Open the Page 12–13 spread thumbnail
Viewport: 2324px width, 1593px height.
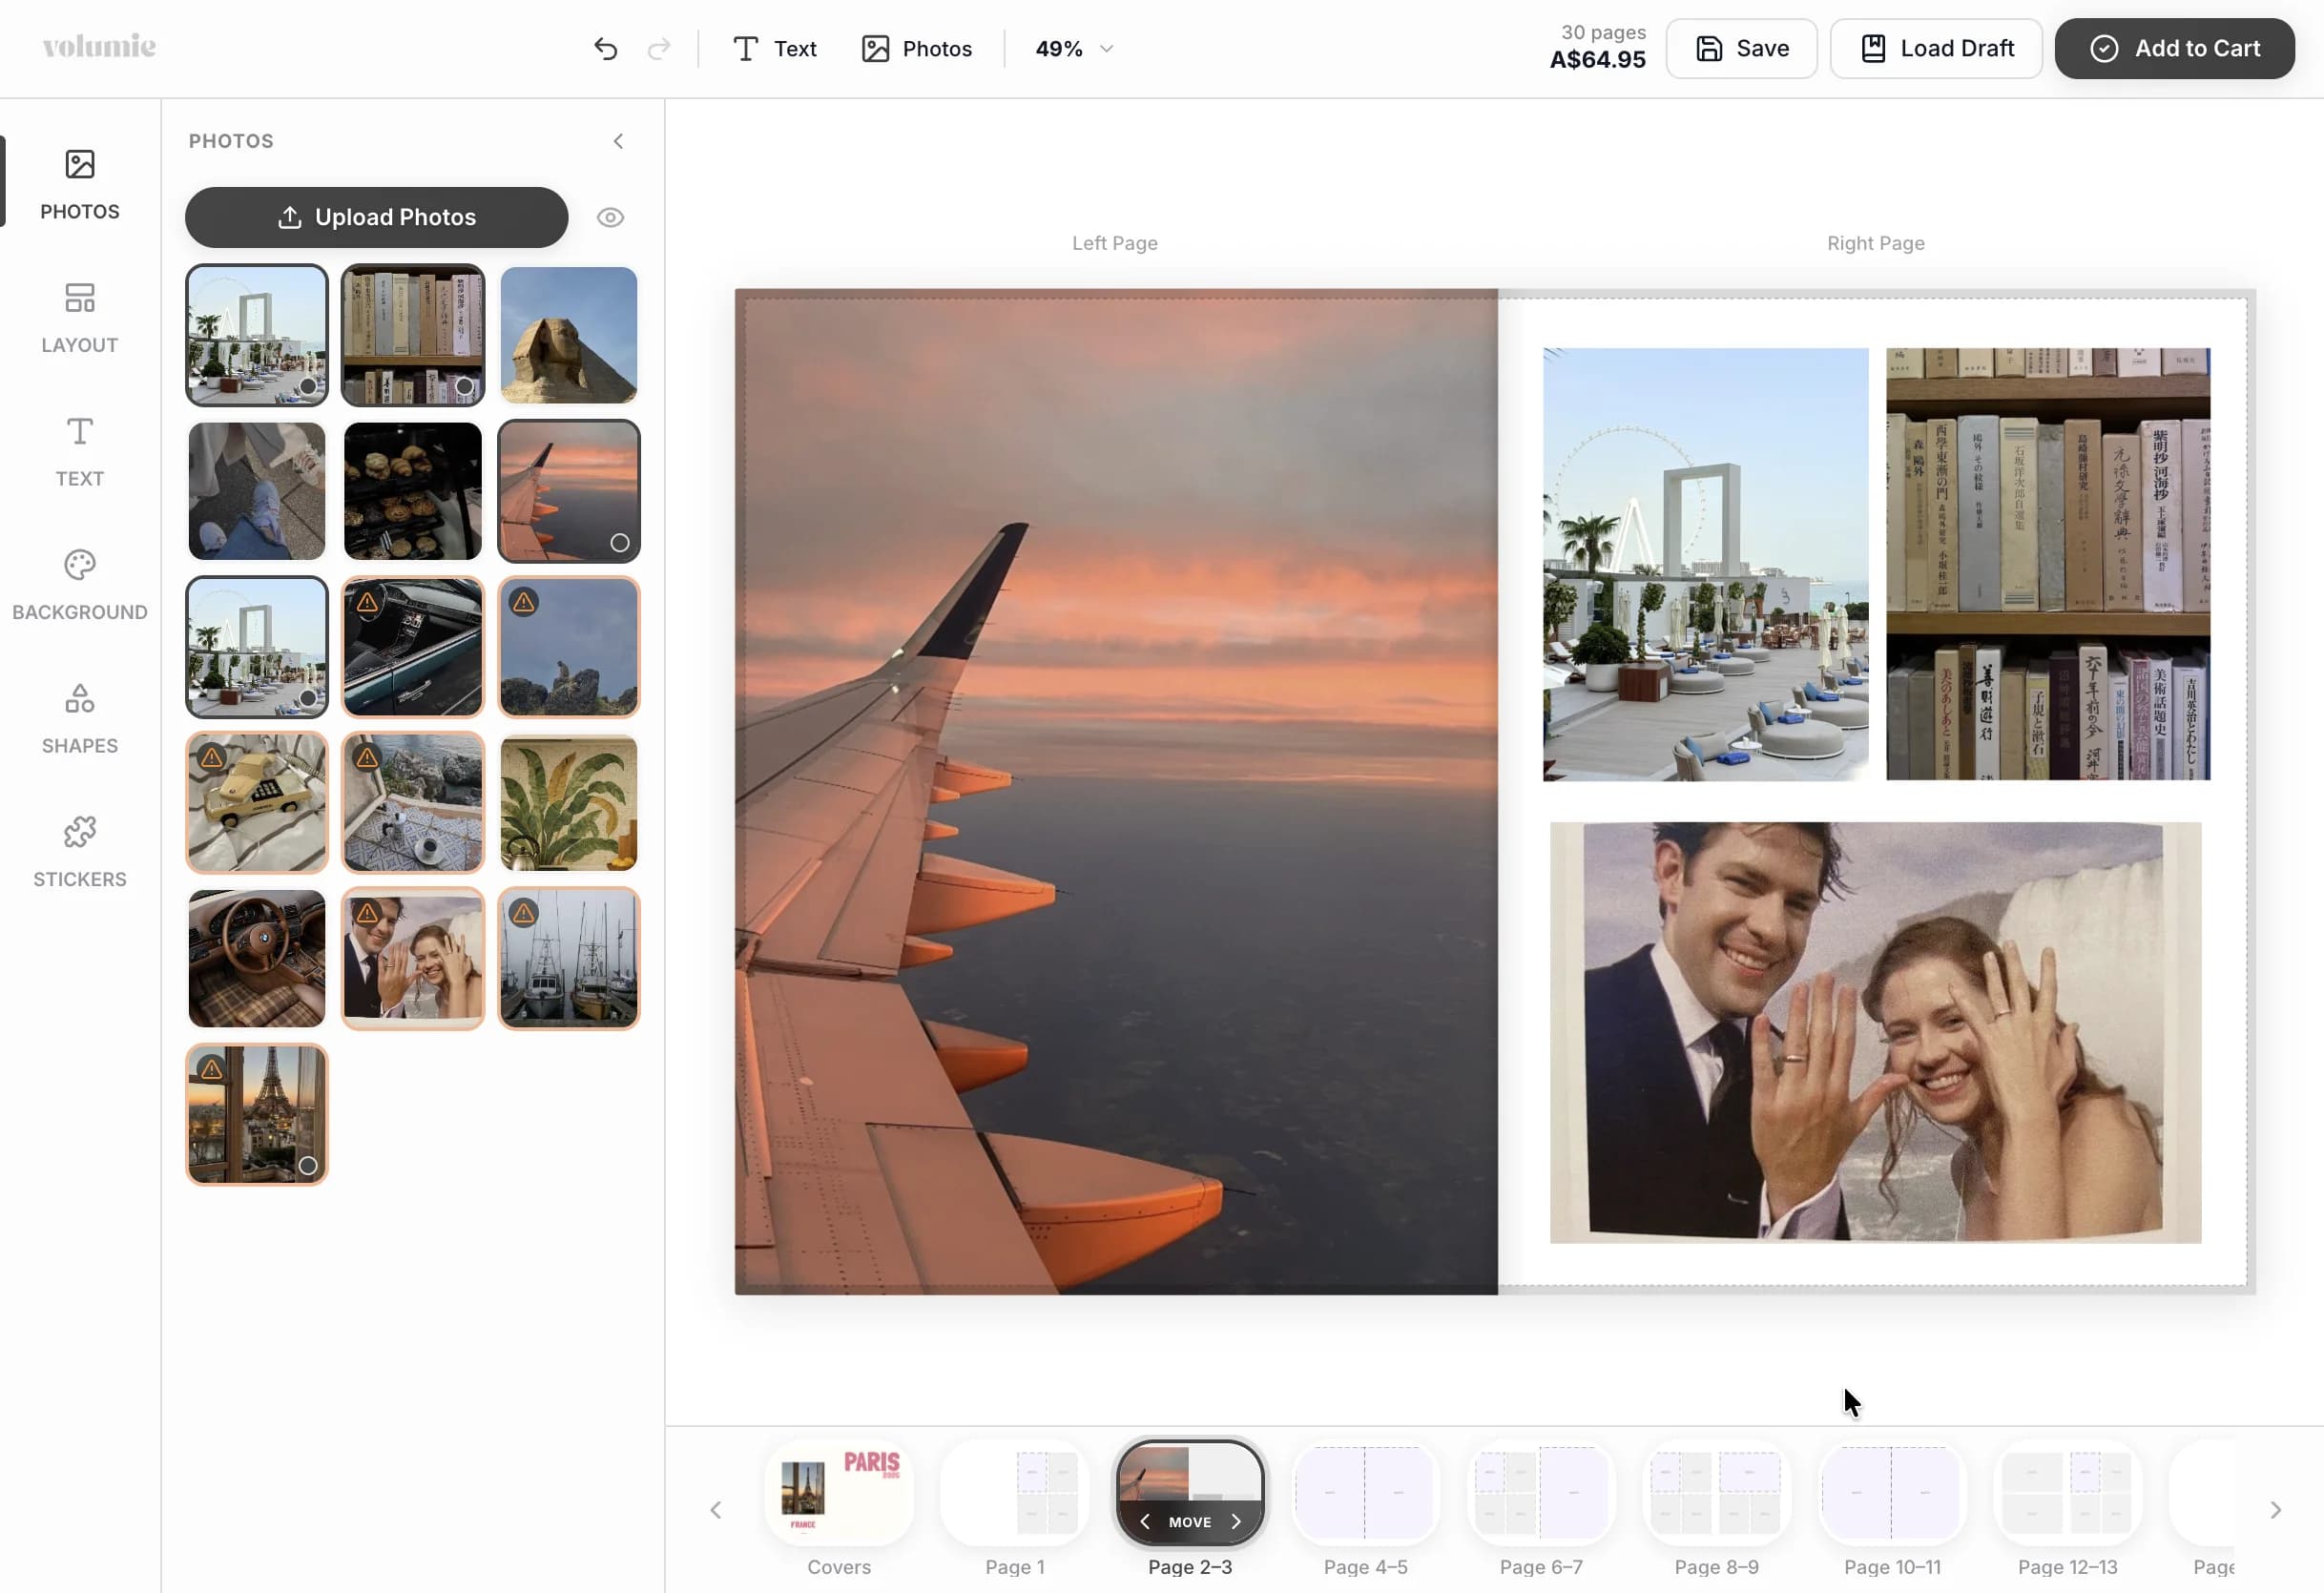[x=2067, y=1493]
